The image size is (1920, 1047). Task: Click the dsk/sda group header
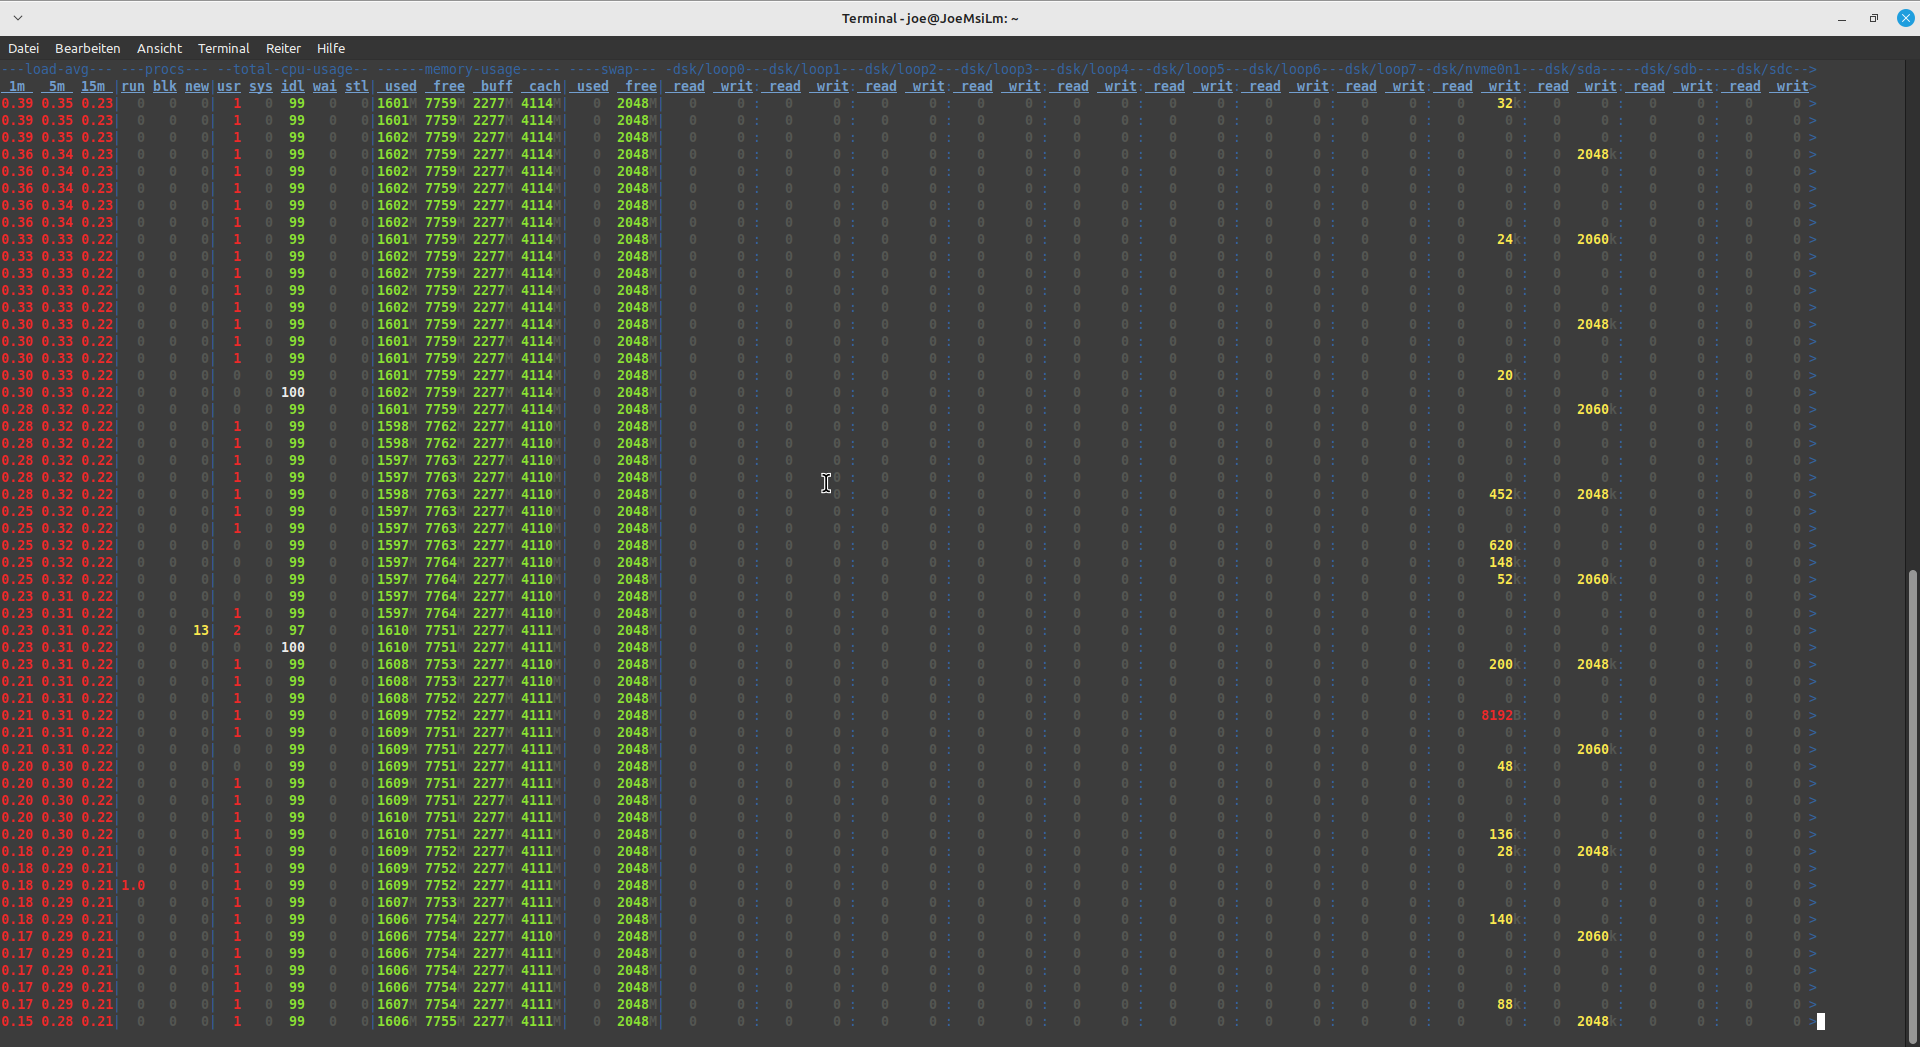click(x=1573, y=69)
